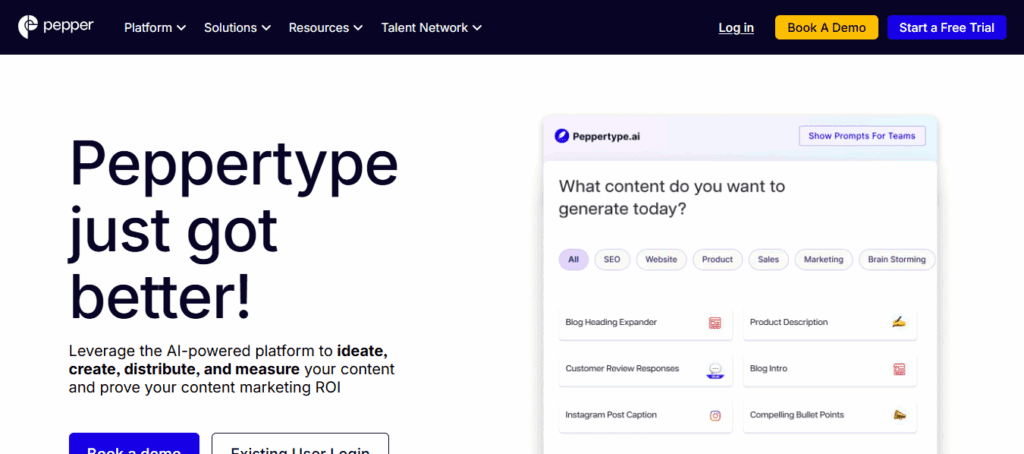
Task: Choose the Product filter pill
Action: [x=717, y=259]
